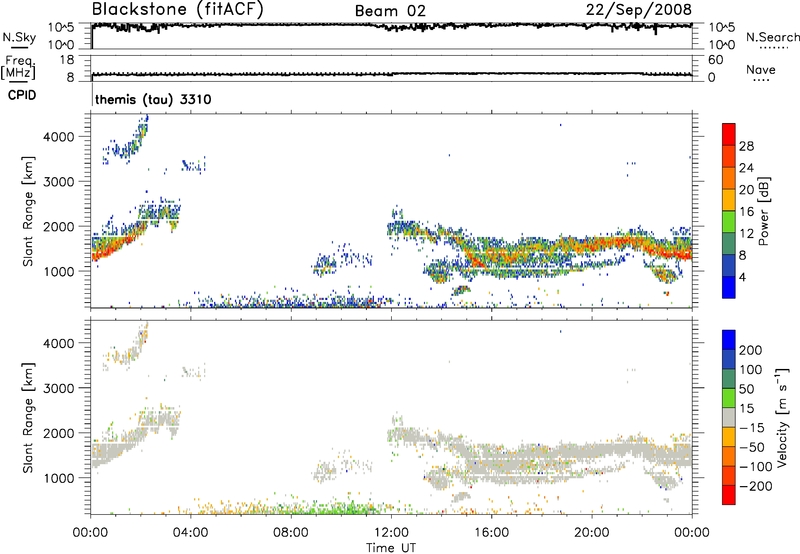Click the '18' frequency axis tick label

click(x=67, y=60)
